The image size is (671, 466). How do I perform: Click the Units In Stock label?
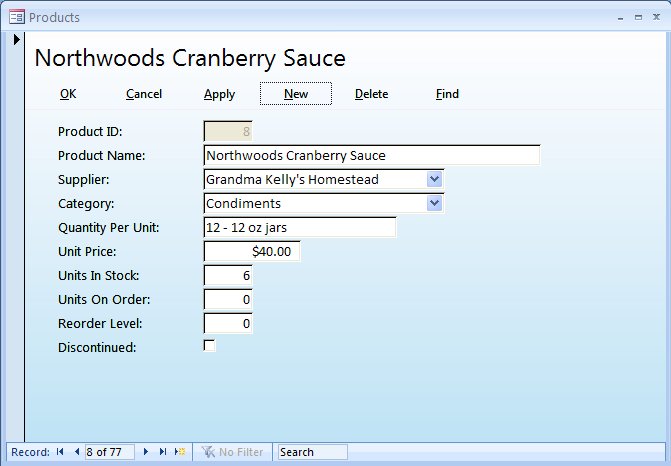[x=99, y=275]
